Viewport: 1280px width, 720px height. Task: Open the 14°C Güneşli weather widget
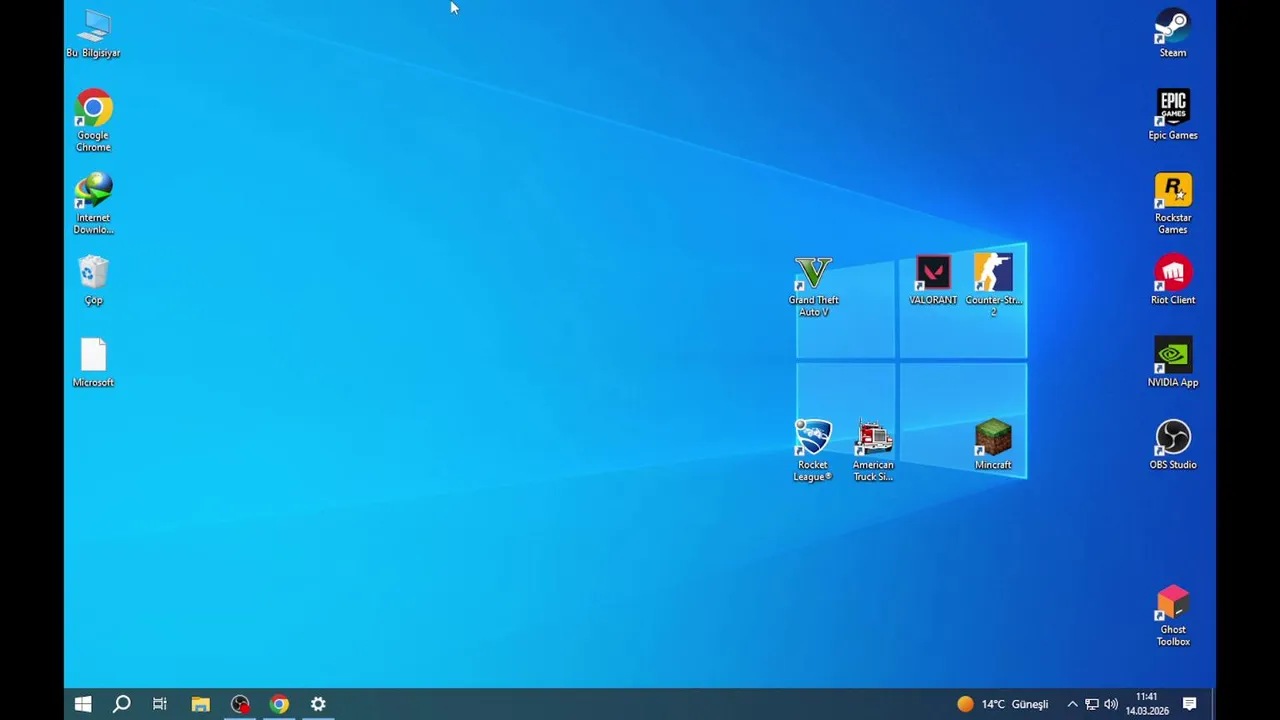(x=1003, y=704)
